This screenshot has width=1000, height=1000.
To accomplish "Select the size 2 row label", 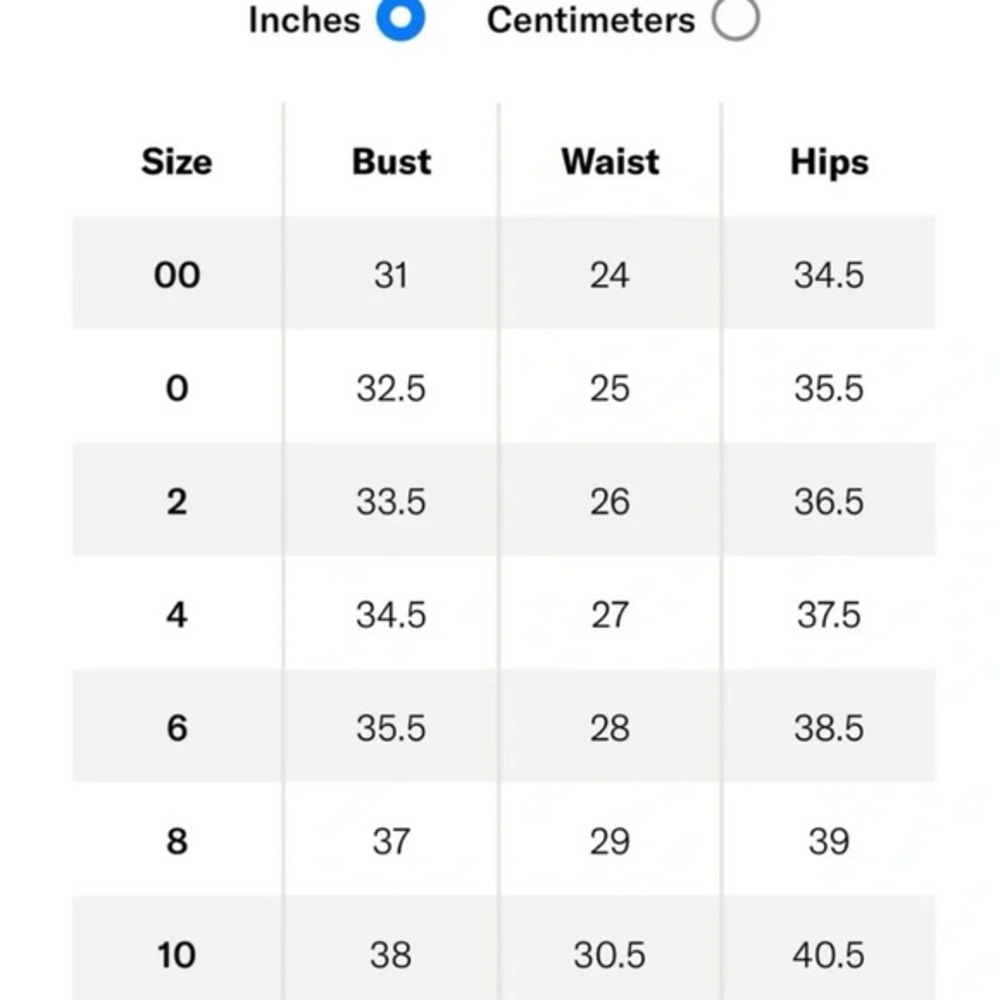I will (177, 501).
